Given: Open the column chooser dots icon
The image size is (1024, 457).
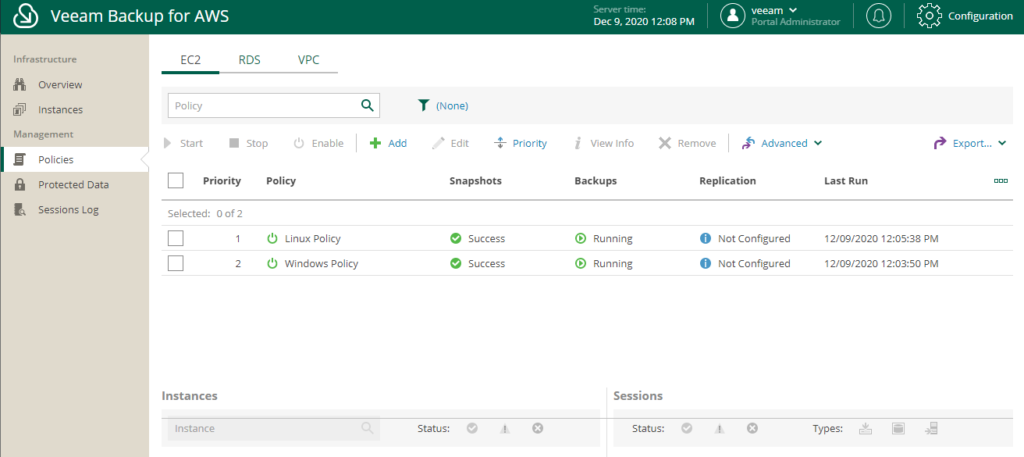Looking at the screenshot, I should coord(1000,181).
